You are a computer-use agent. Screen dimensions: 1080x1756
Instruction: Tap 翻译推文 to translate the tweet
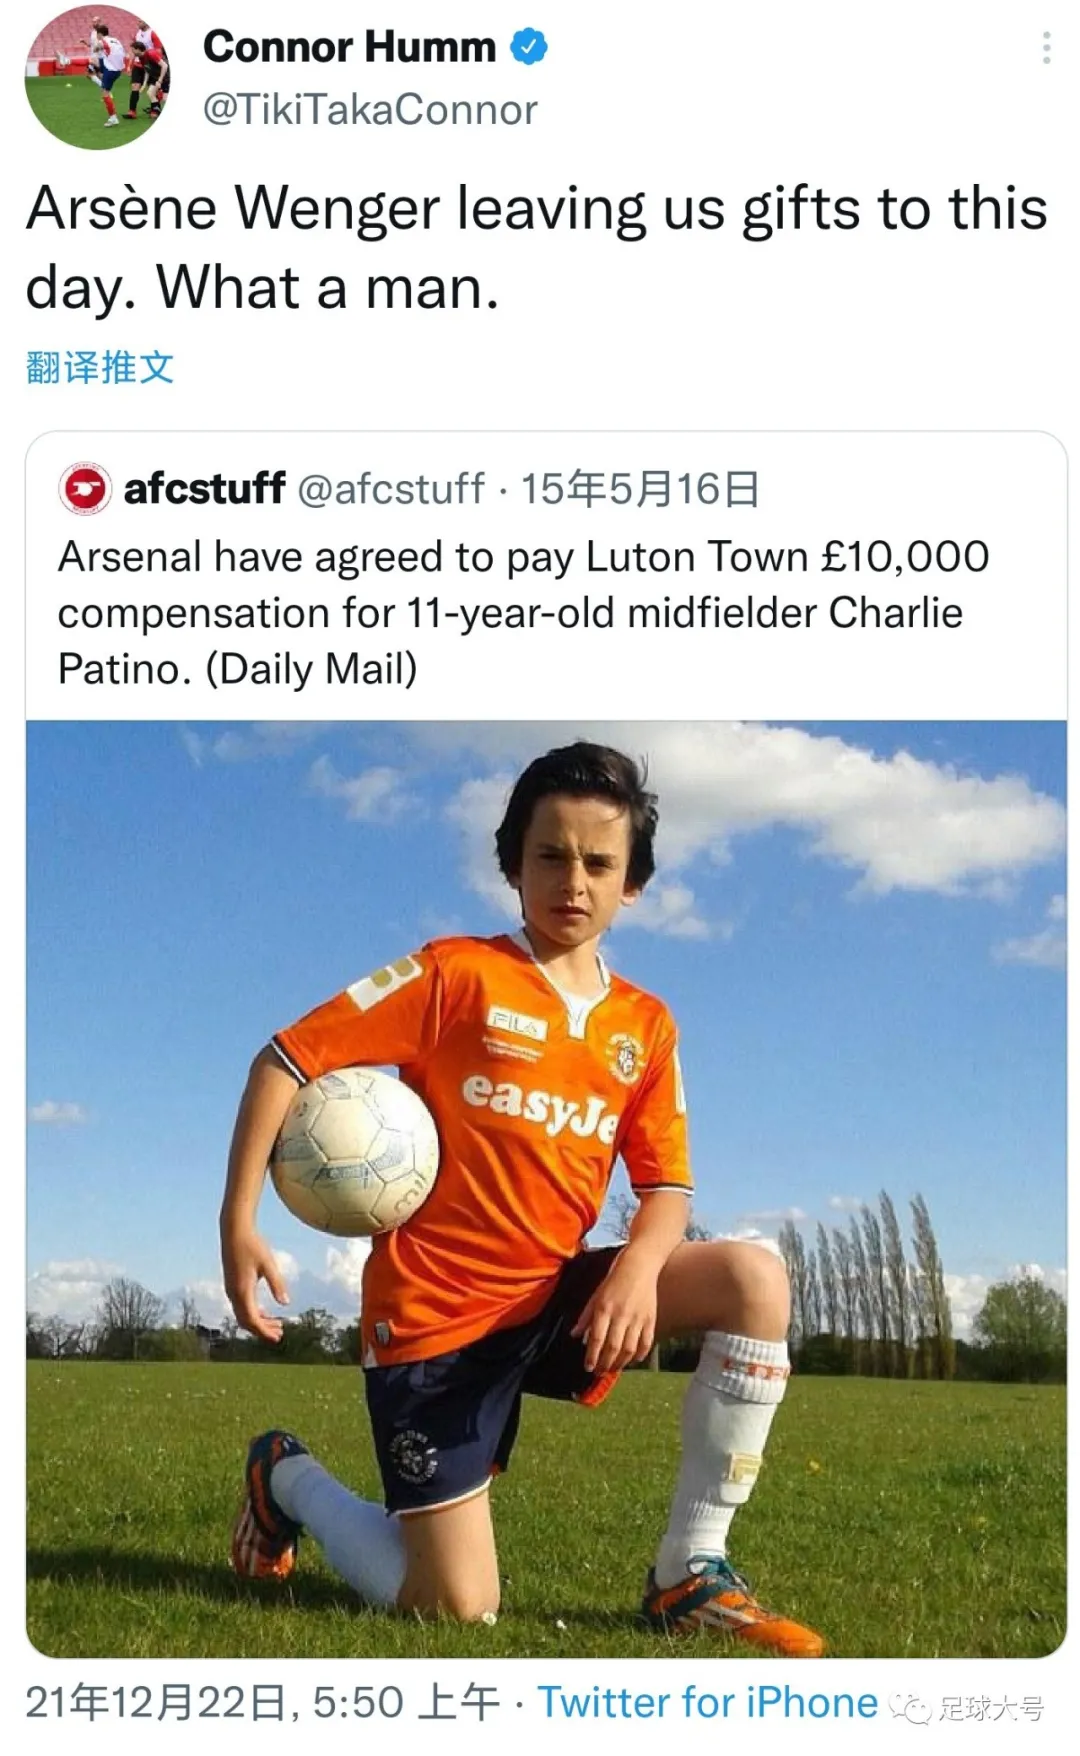point(100,368)
